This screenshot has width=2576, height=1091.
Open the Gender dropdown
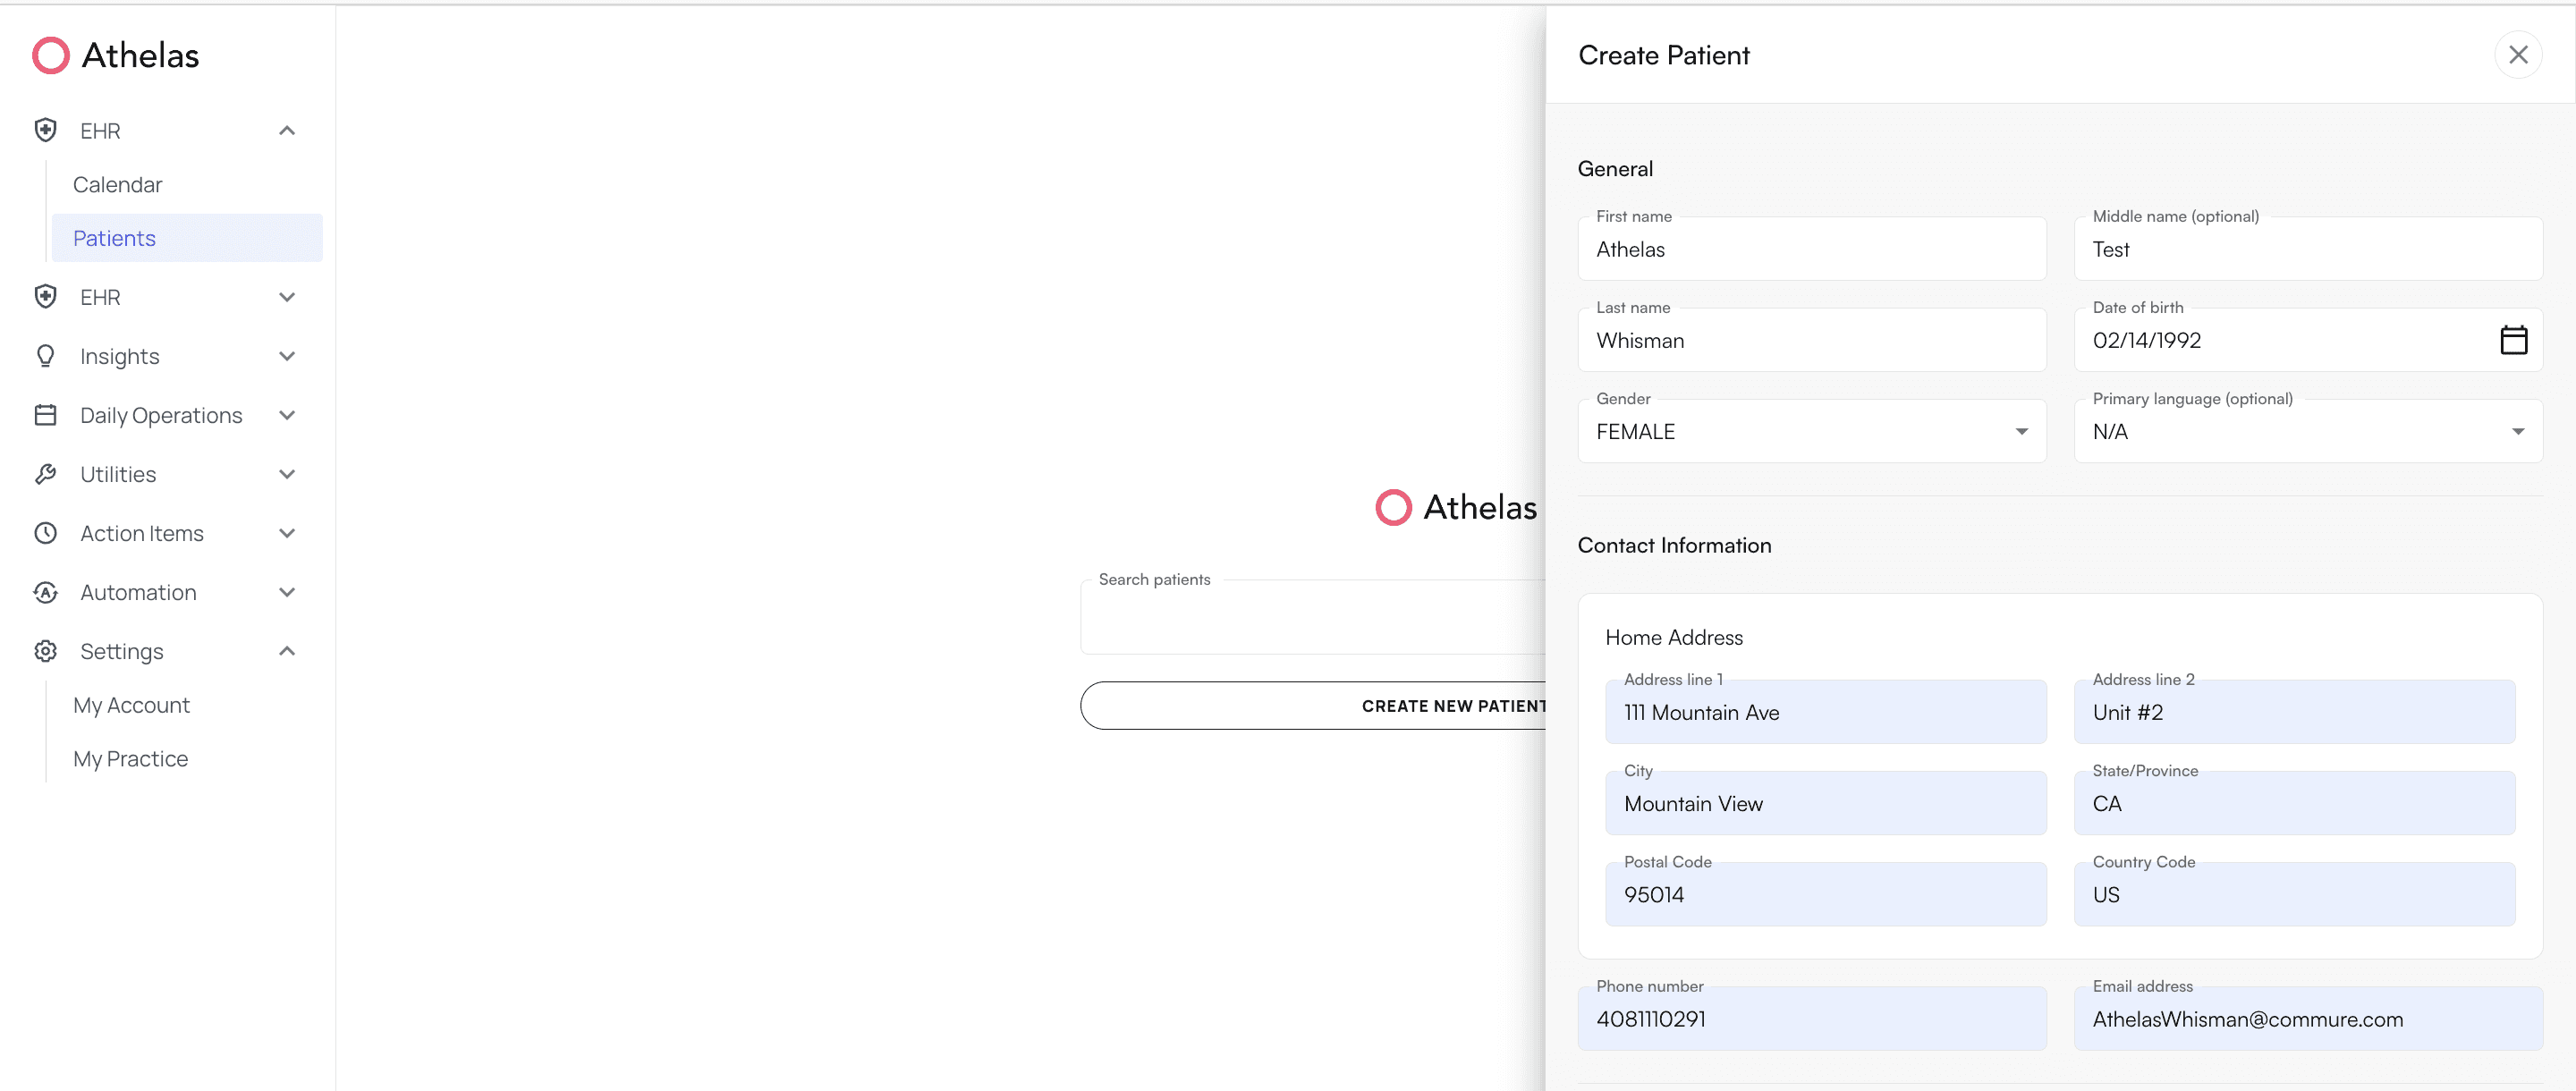2023,431
